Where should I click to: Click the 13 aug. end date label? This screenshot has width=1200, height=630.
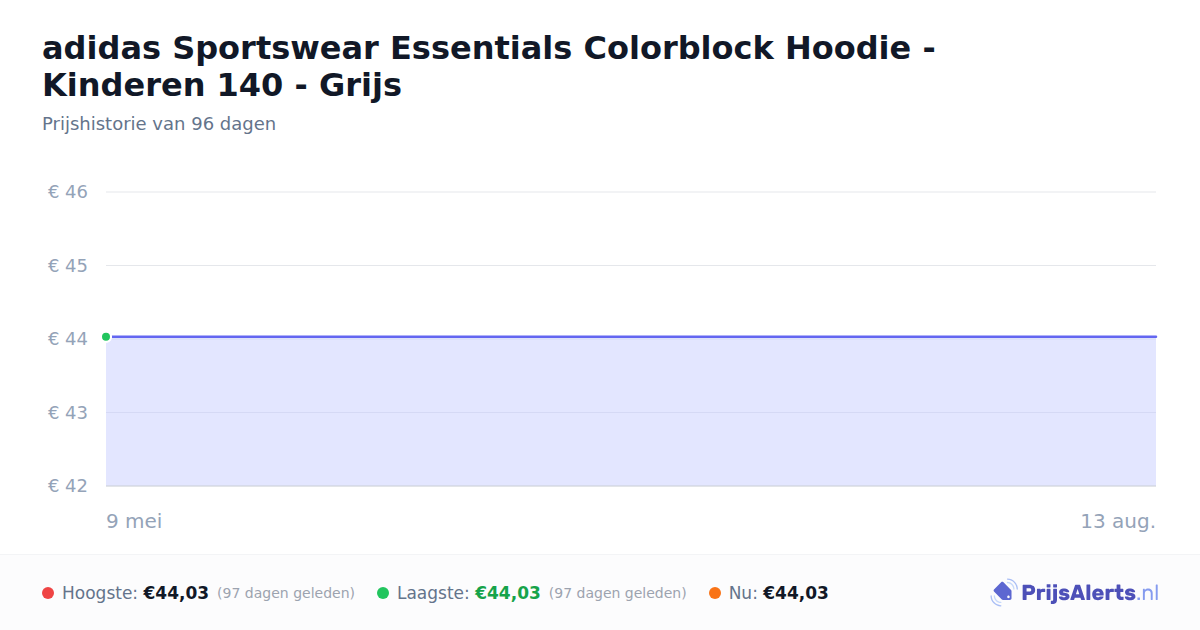coord(1118,521)
